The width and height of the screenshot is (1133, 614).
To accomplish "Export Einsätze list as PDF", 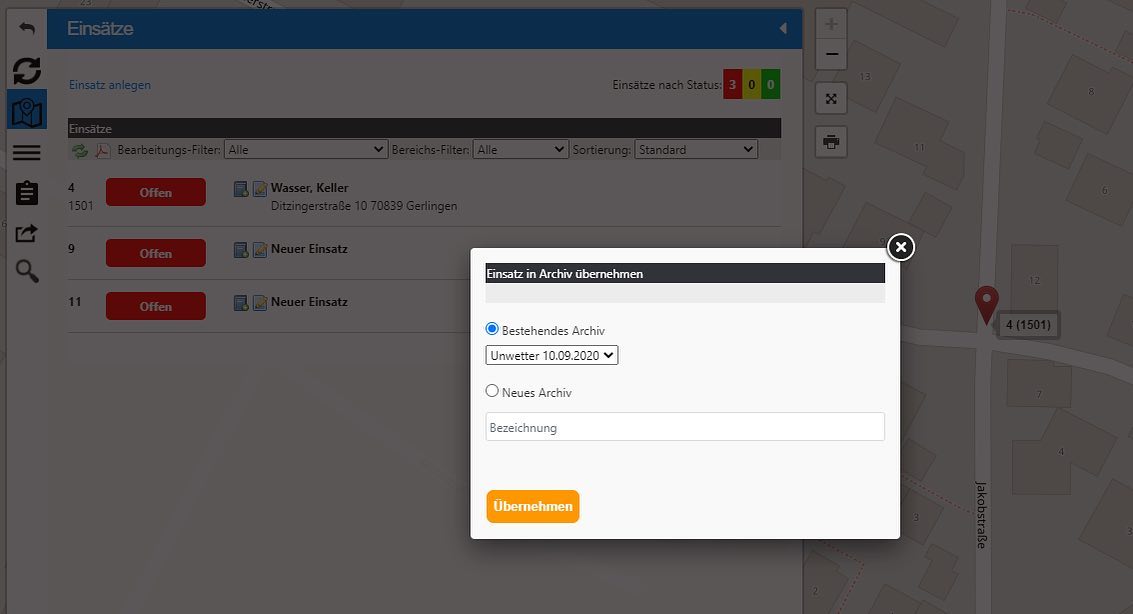I will coord(102,150).
